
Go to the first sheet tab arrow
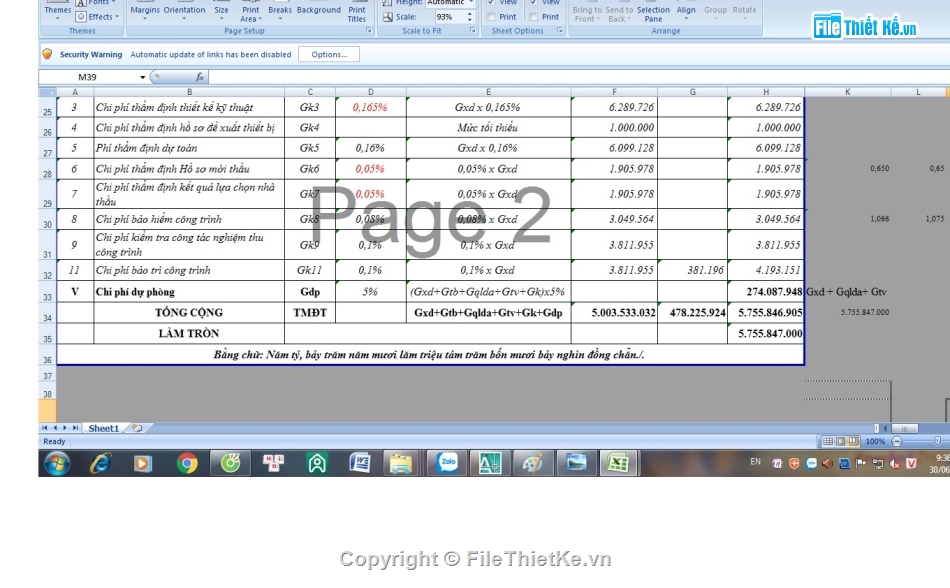point(45,428)
